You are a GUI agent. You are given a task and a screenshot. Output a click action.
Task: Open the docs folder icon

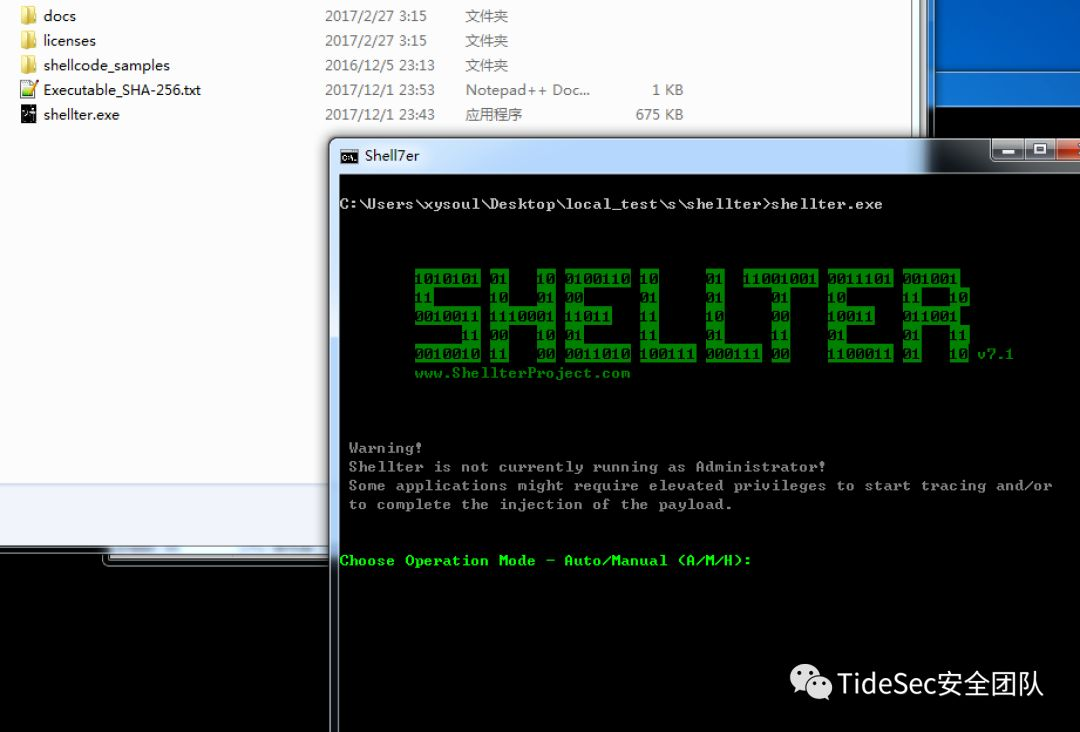(28, 15)
